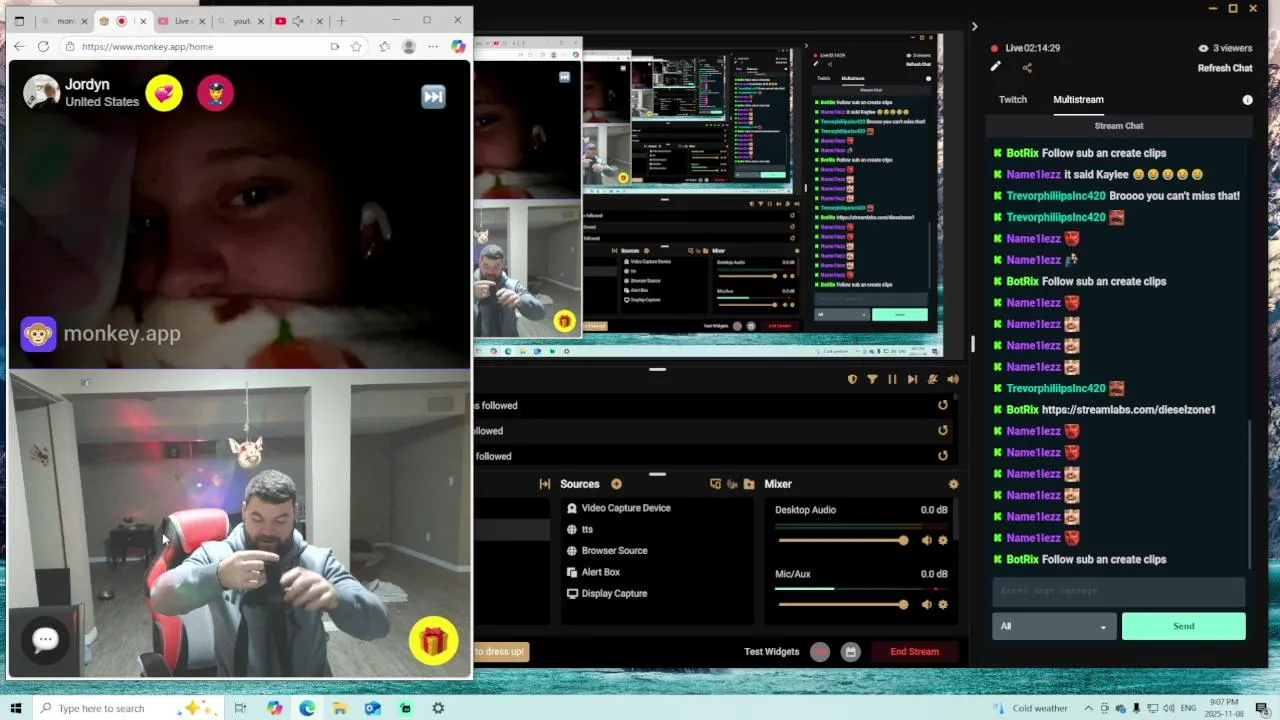1280x720 pixels.
Task: Pause the recent events queue
Action: pos(892,379)
